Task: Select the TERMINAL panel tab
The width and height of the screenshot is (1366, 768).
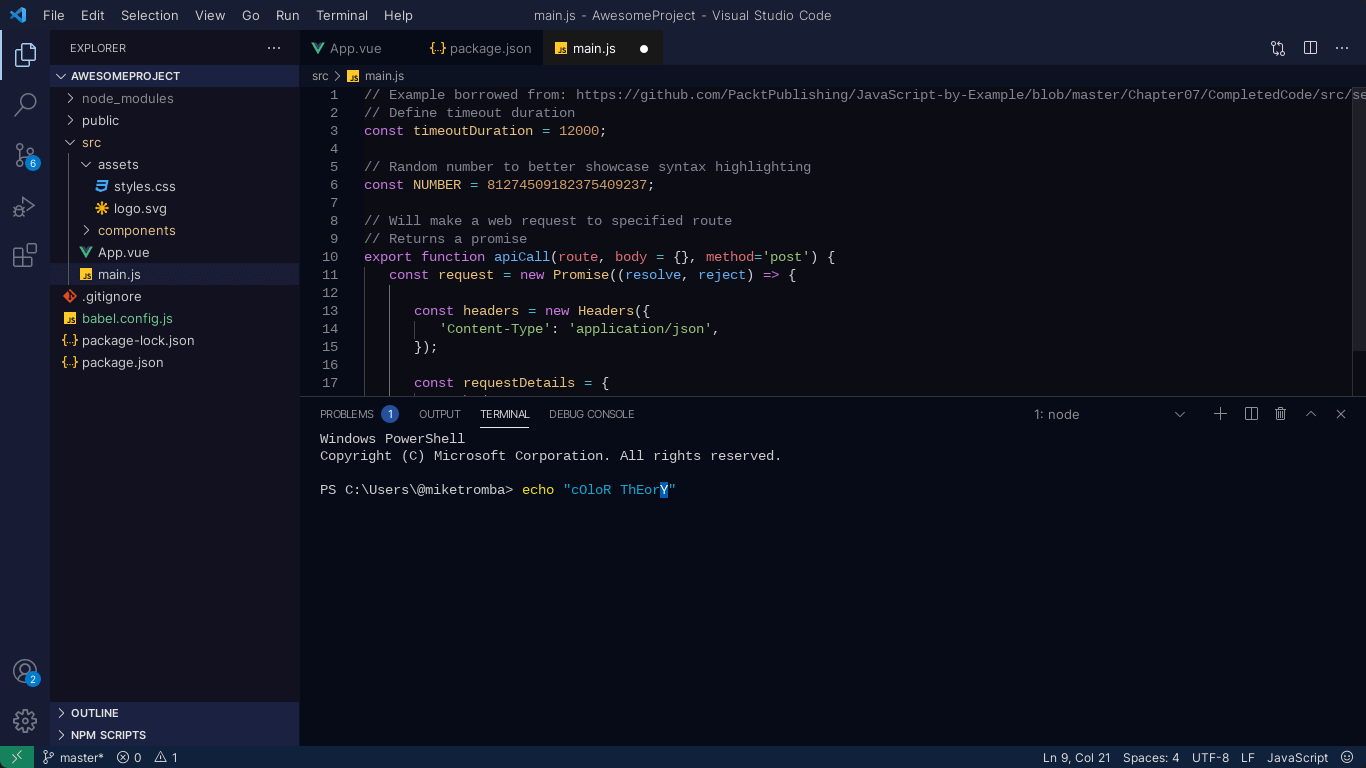Action: point(504,414)
